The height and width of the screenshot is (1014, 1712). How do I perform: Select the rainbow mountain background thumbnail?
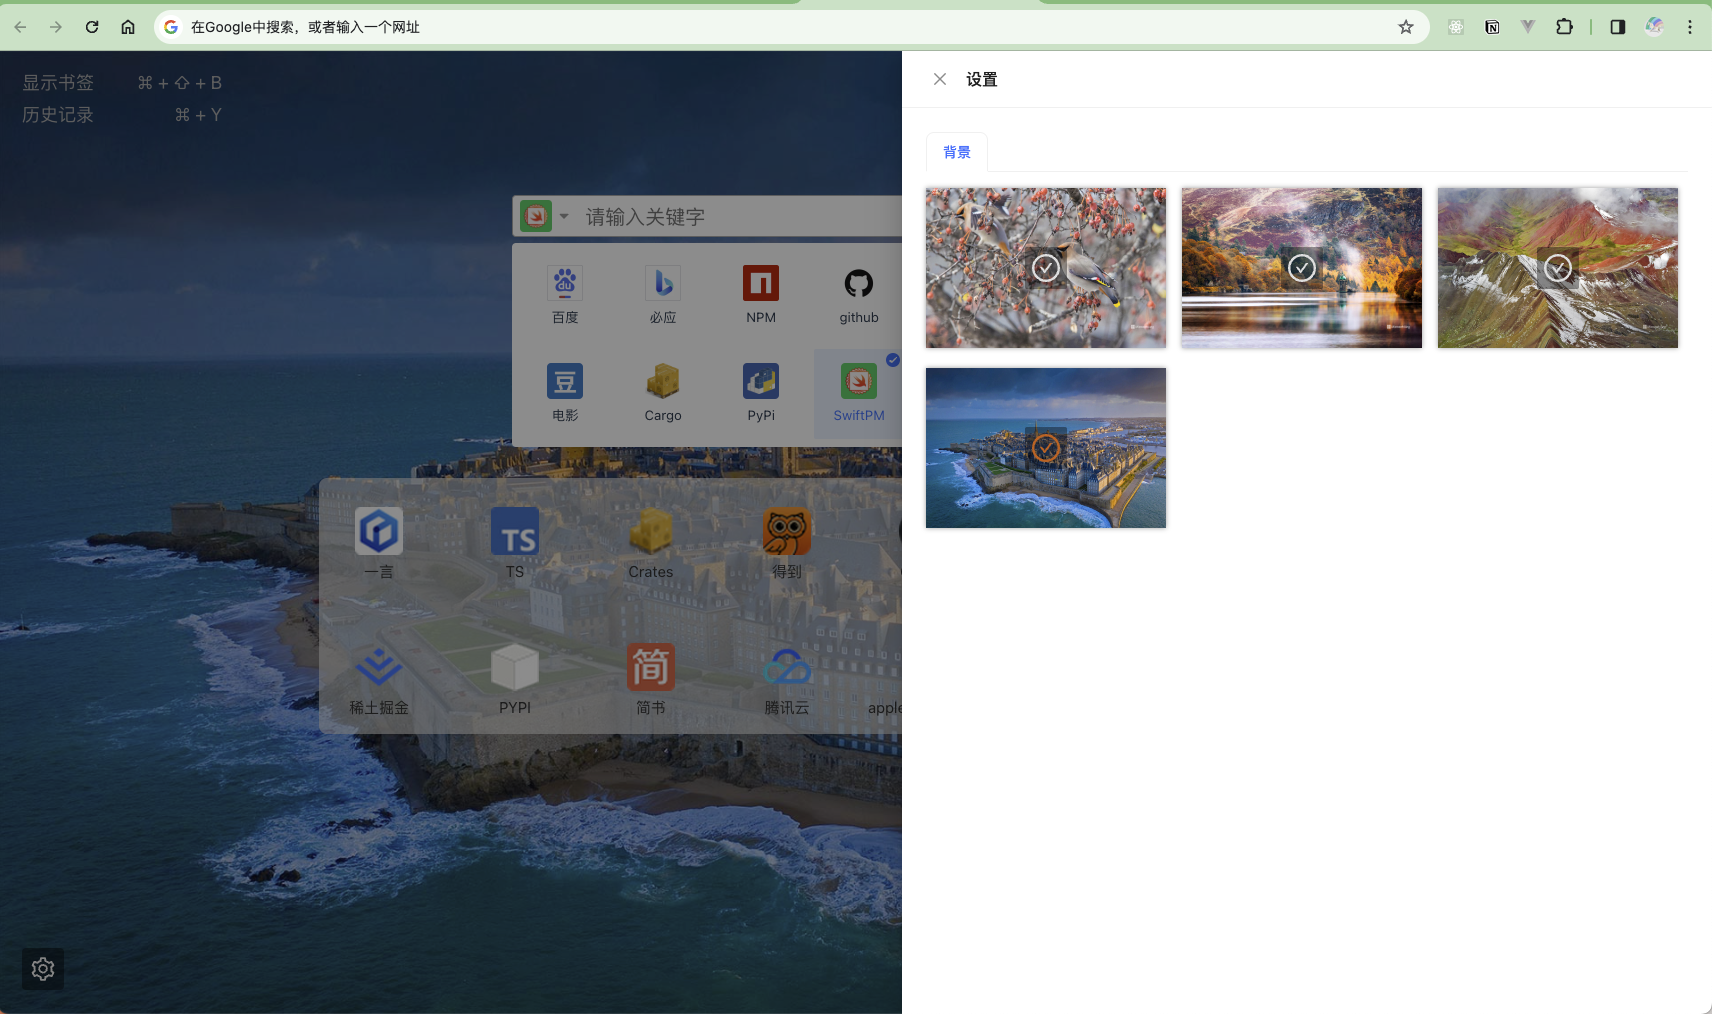coord(1558,268)
